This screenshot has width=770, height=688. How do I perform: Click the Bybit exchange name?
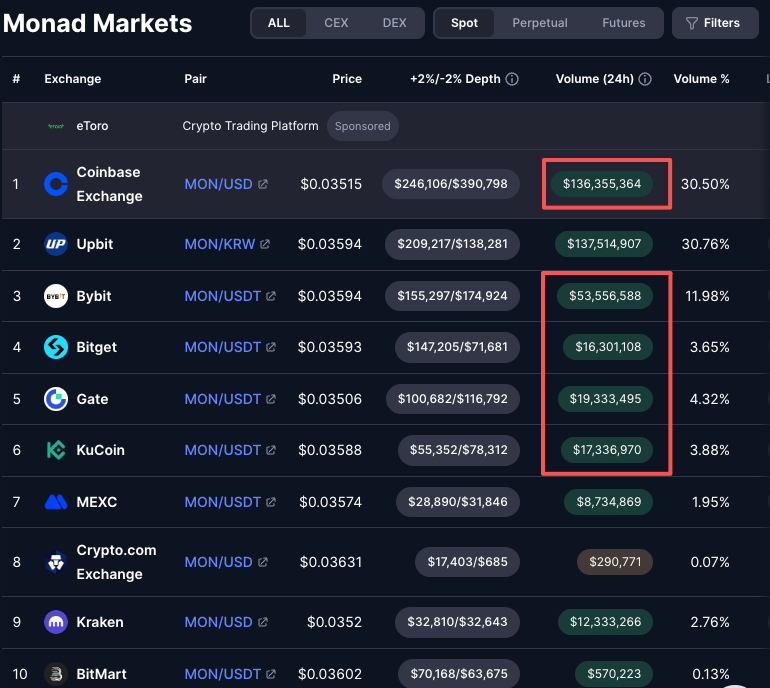coord(94,296)
